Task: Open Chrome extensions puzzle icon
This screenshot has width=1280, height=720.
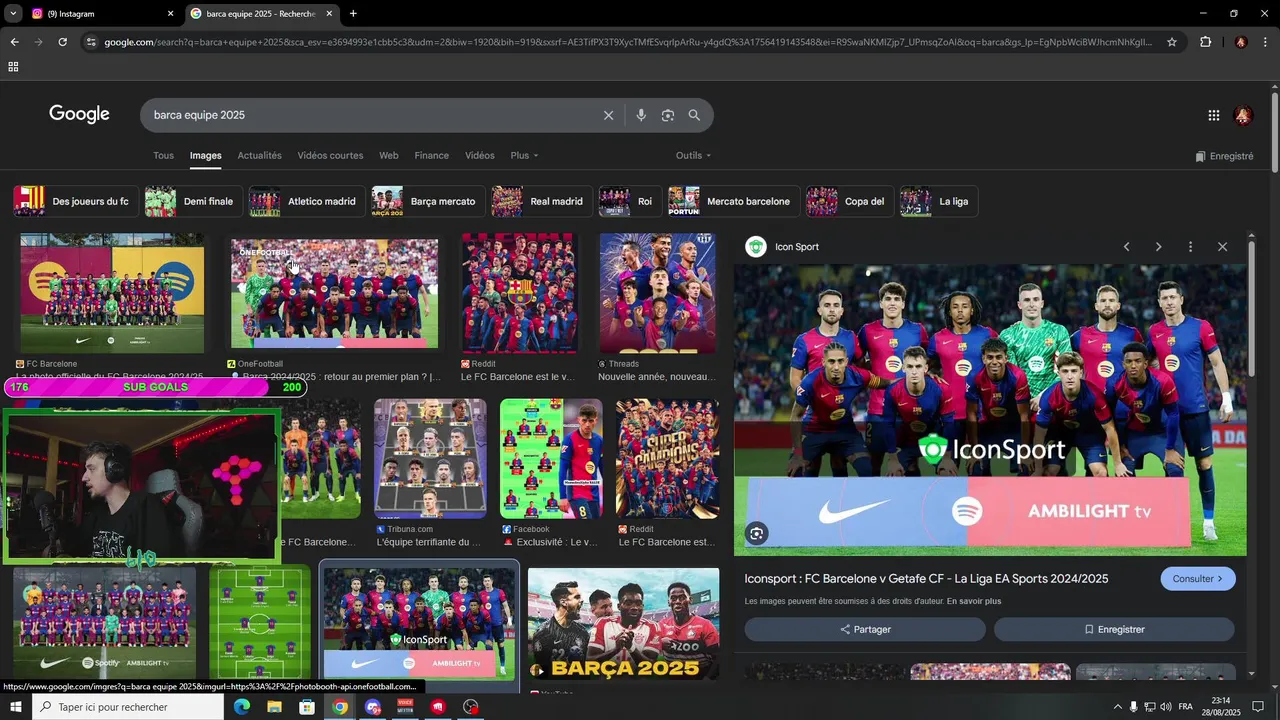Action: (1205, 42)
